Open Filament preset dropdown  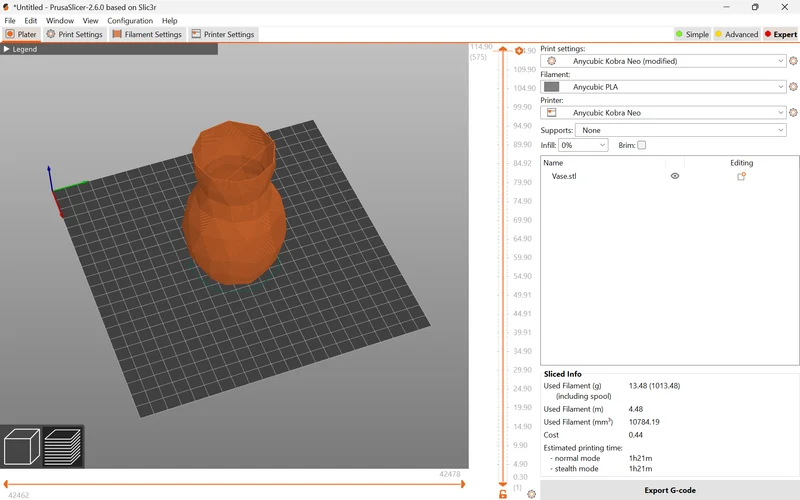(663, 87)
